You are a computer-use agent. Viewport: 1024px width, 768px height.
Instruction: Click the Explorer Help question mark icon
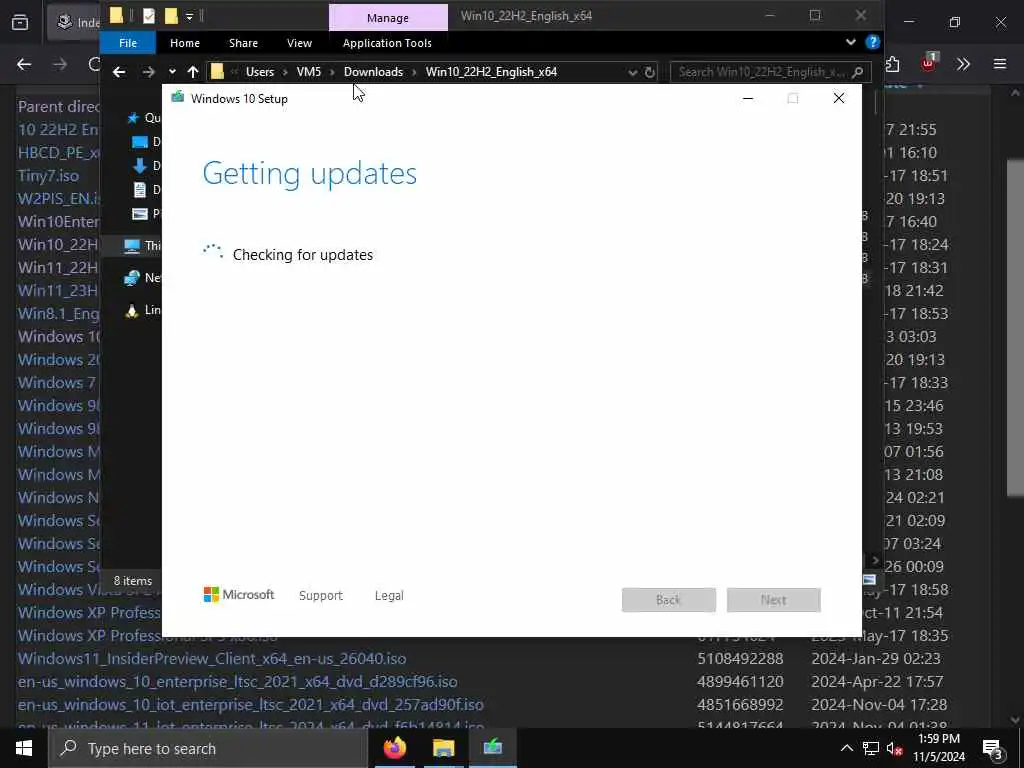click(872, 42)
